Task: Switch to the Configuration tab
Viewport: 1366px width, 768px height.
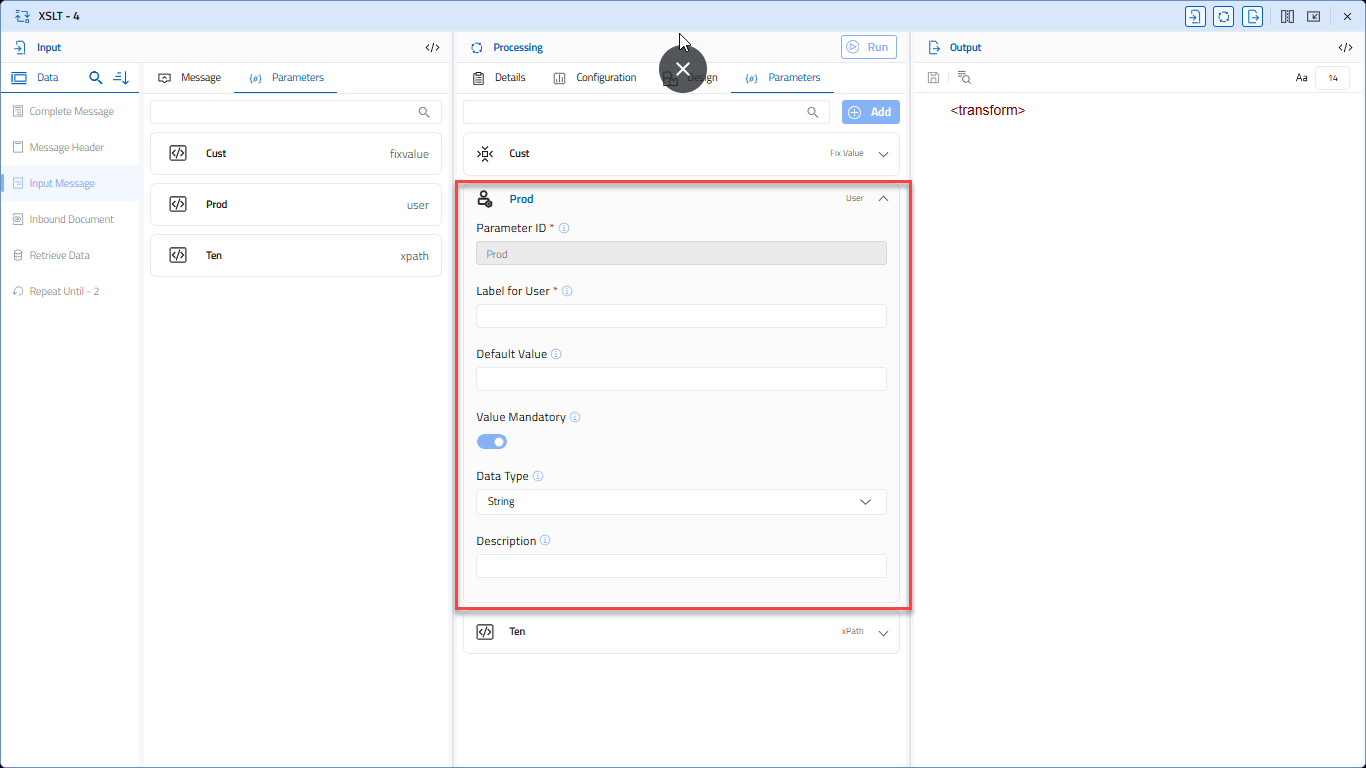Action: [595, 77]
